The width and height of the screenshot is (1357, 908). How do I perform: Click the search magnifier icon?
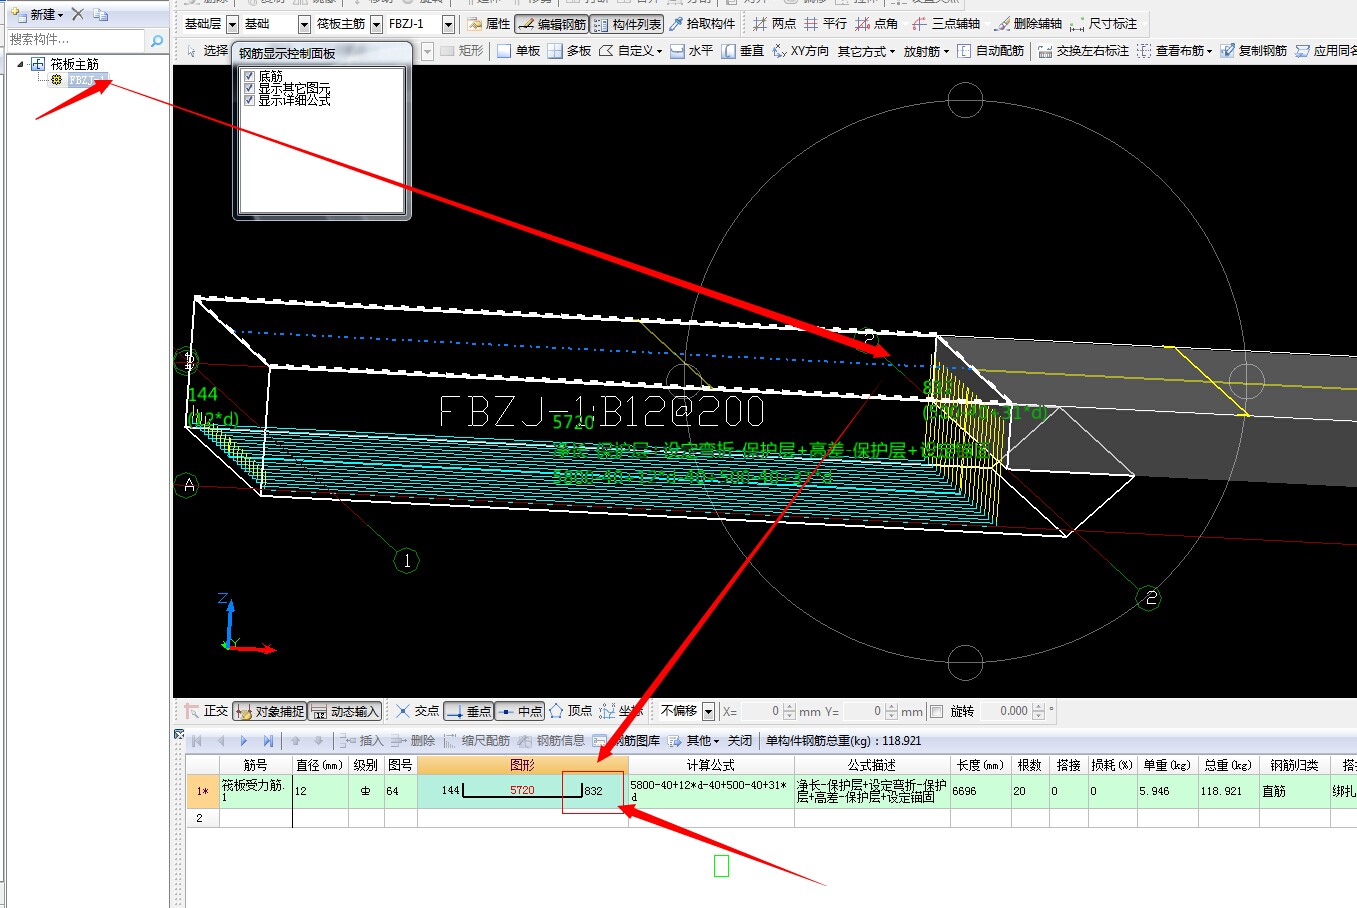157,40
